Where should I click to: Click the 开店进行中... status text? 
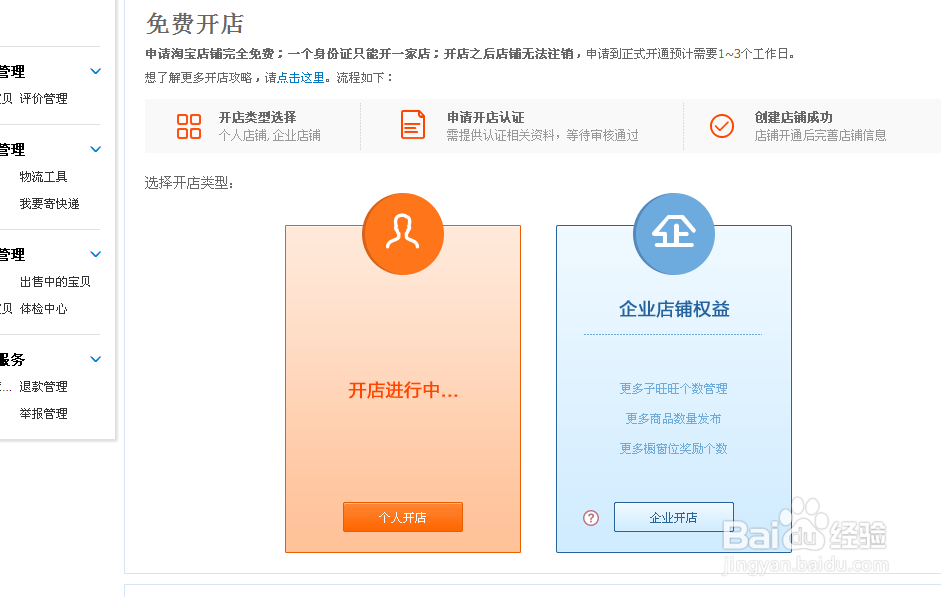point(403,391)
